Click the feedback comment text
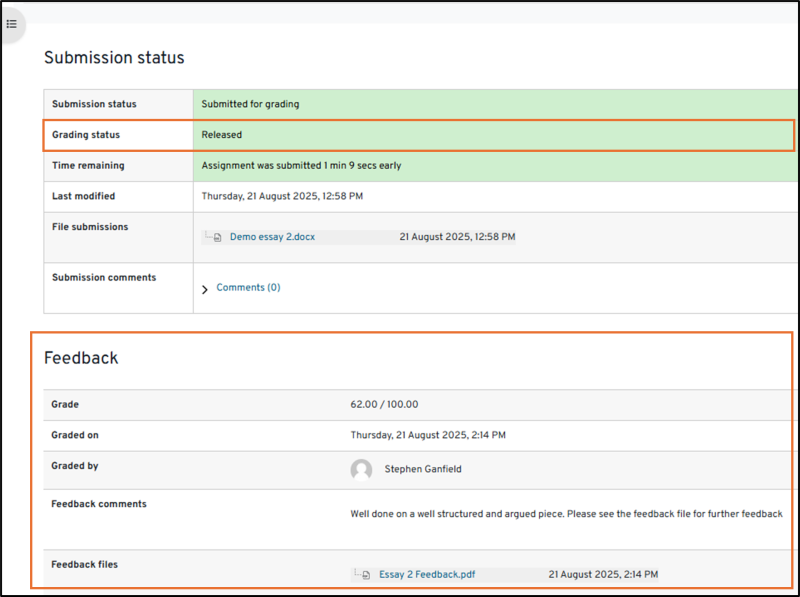 [566, 514]
